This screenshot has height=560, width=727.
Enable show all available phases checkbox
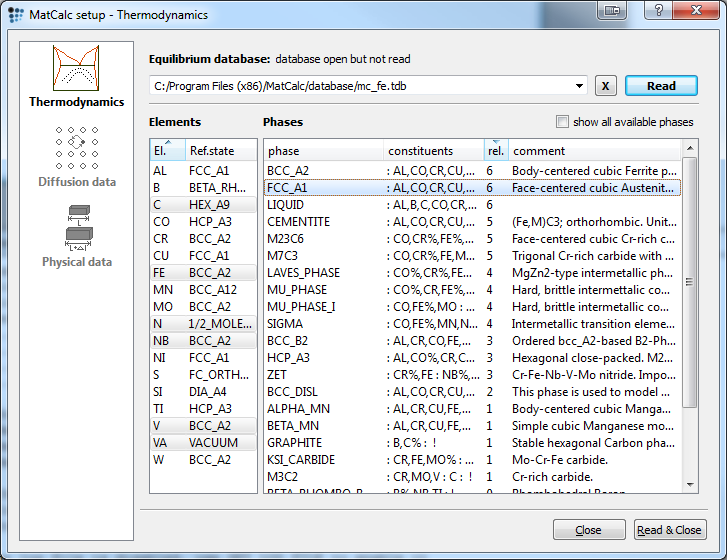click(x=563, y=122)
